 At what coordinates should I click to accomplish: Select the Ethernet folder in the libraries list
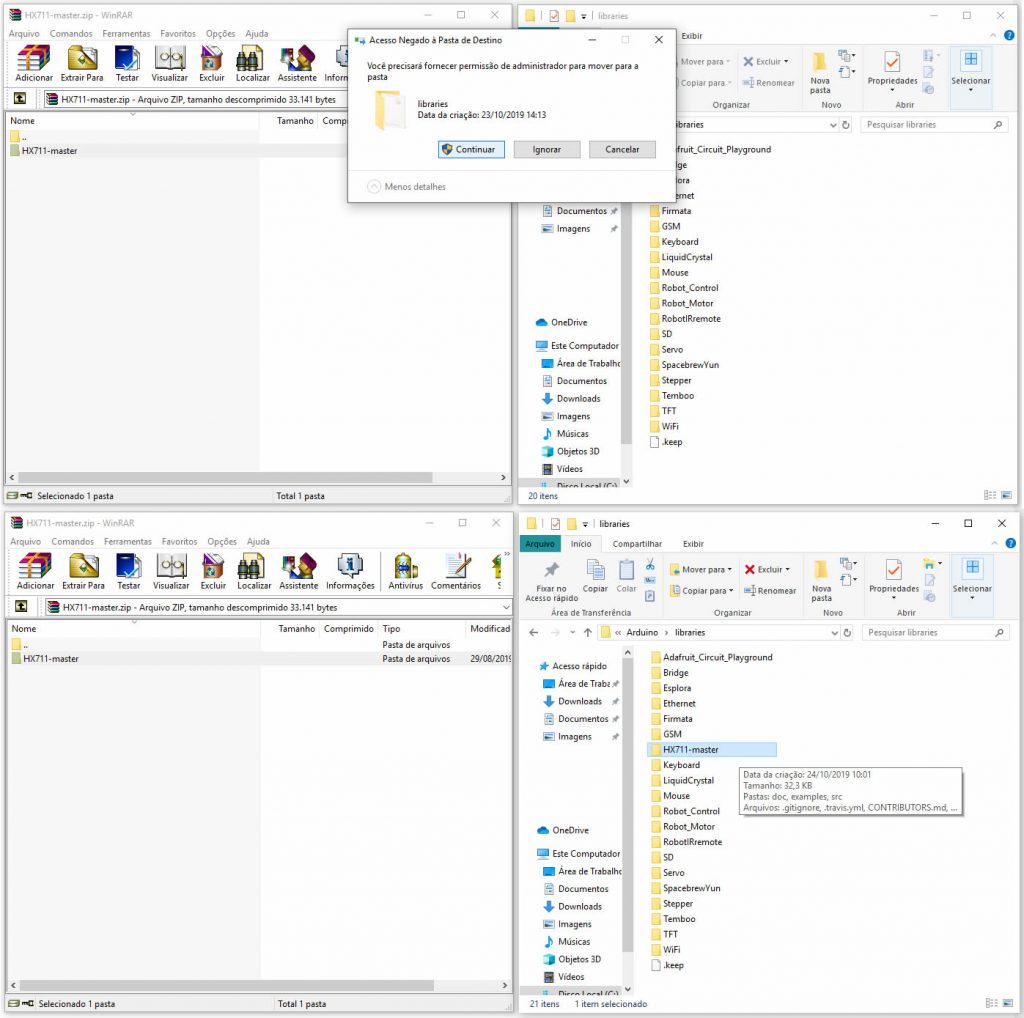[x=679, y=703]
